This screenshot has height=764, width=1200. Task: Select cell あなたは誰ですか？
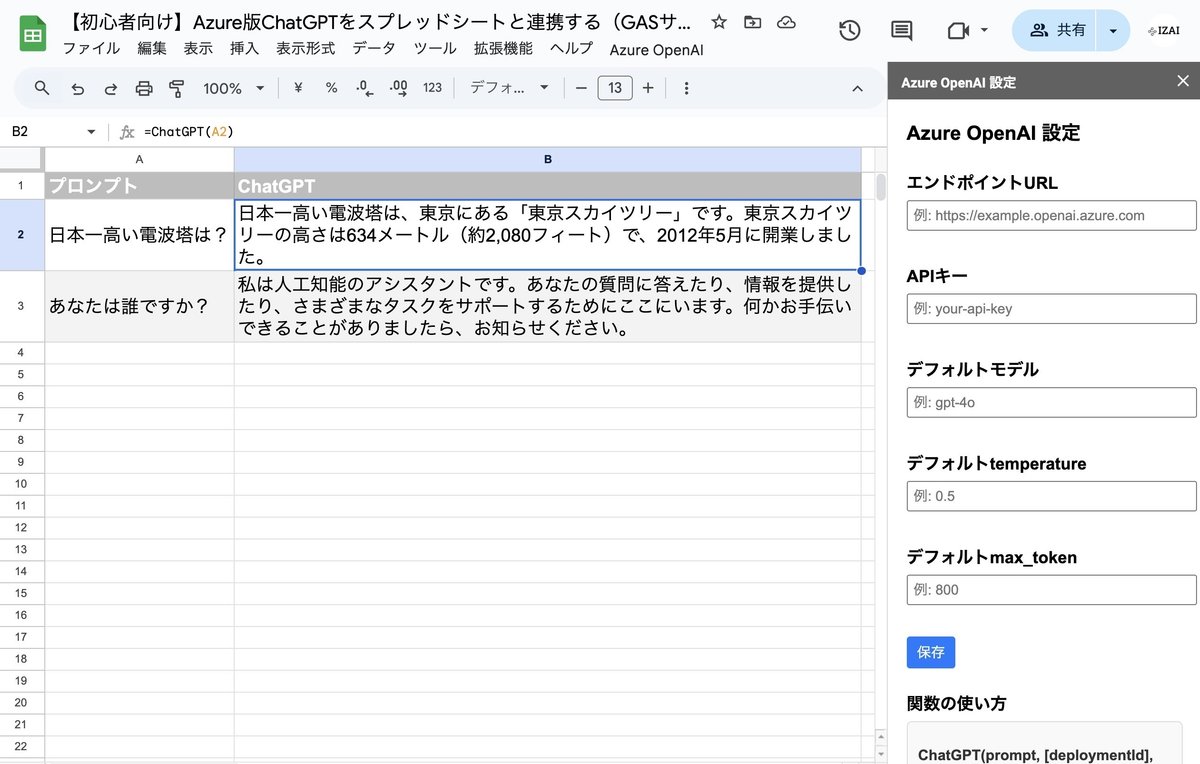pyautogui.click(x=139, y=306)
